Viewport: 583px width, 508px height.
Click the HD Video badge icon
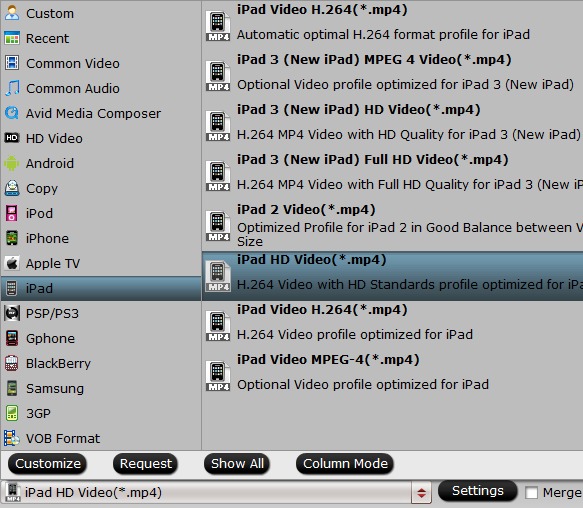click(x=12, y=138)
